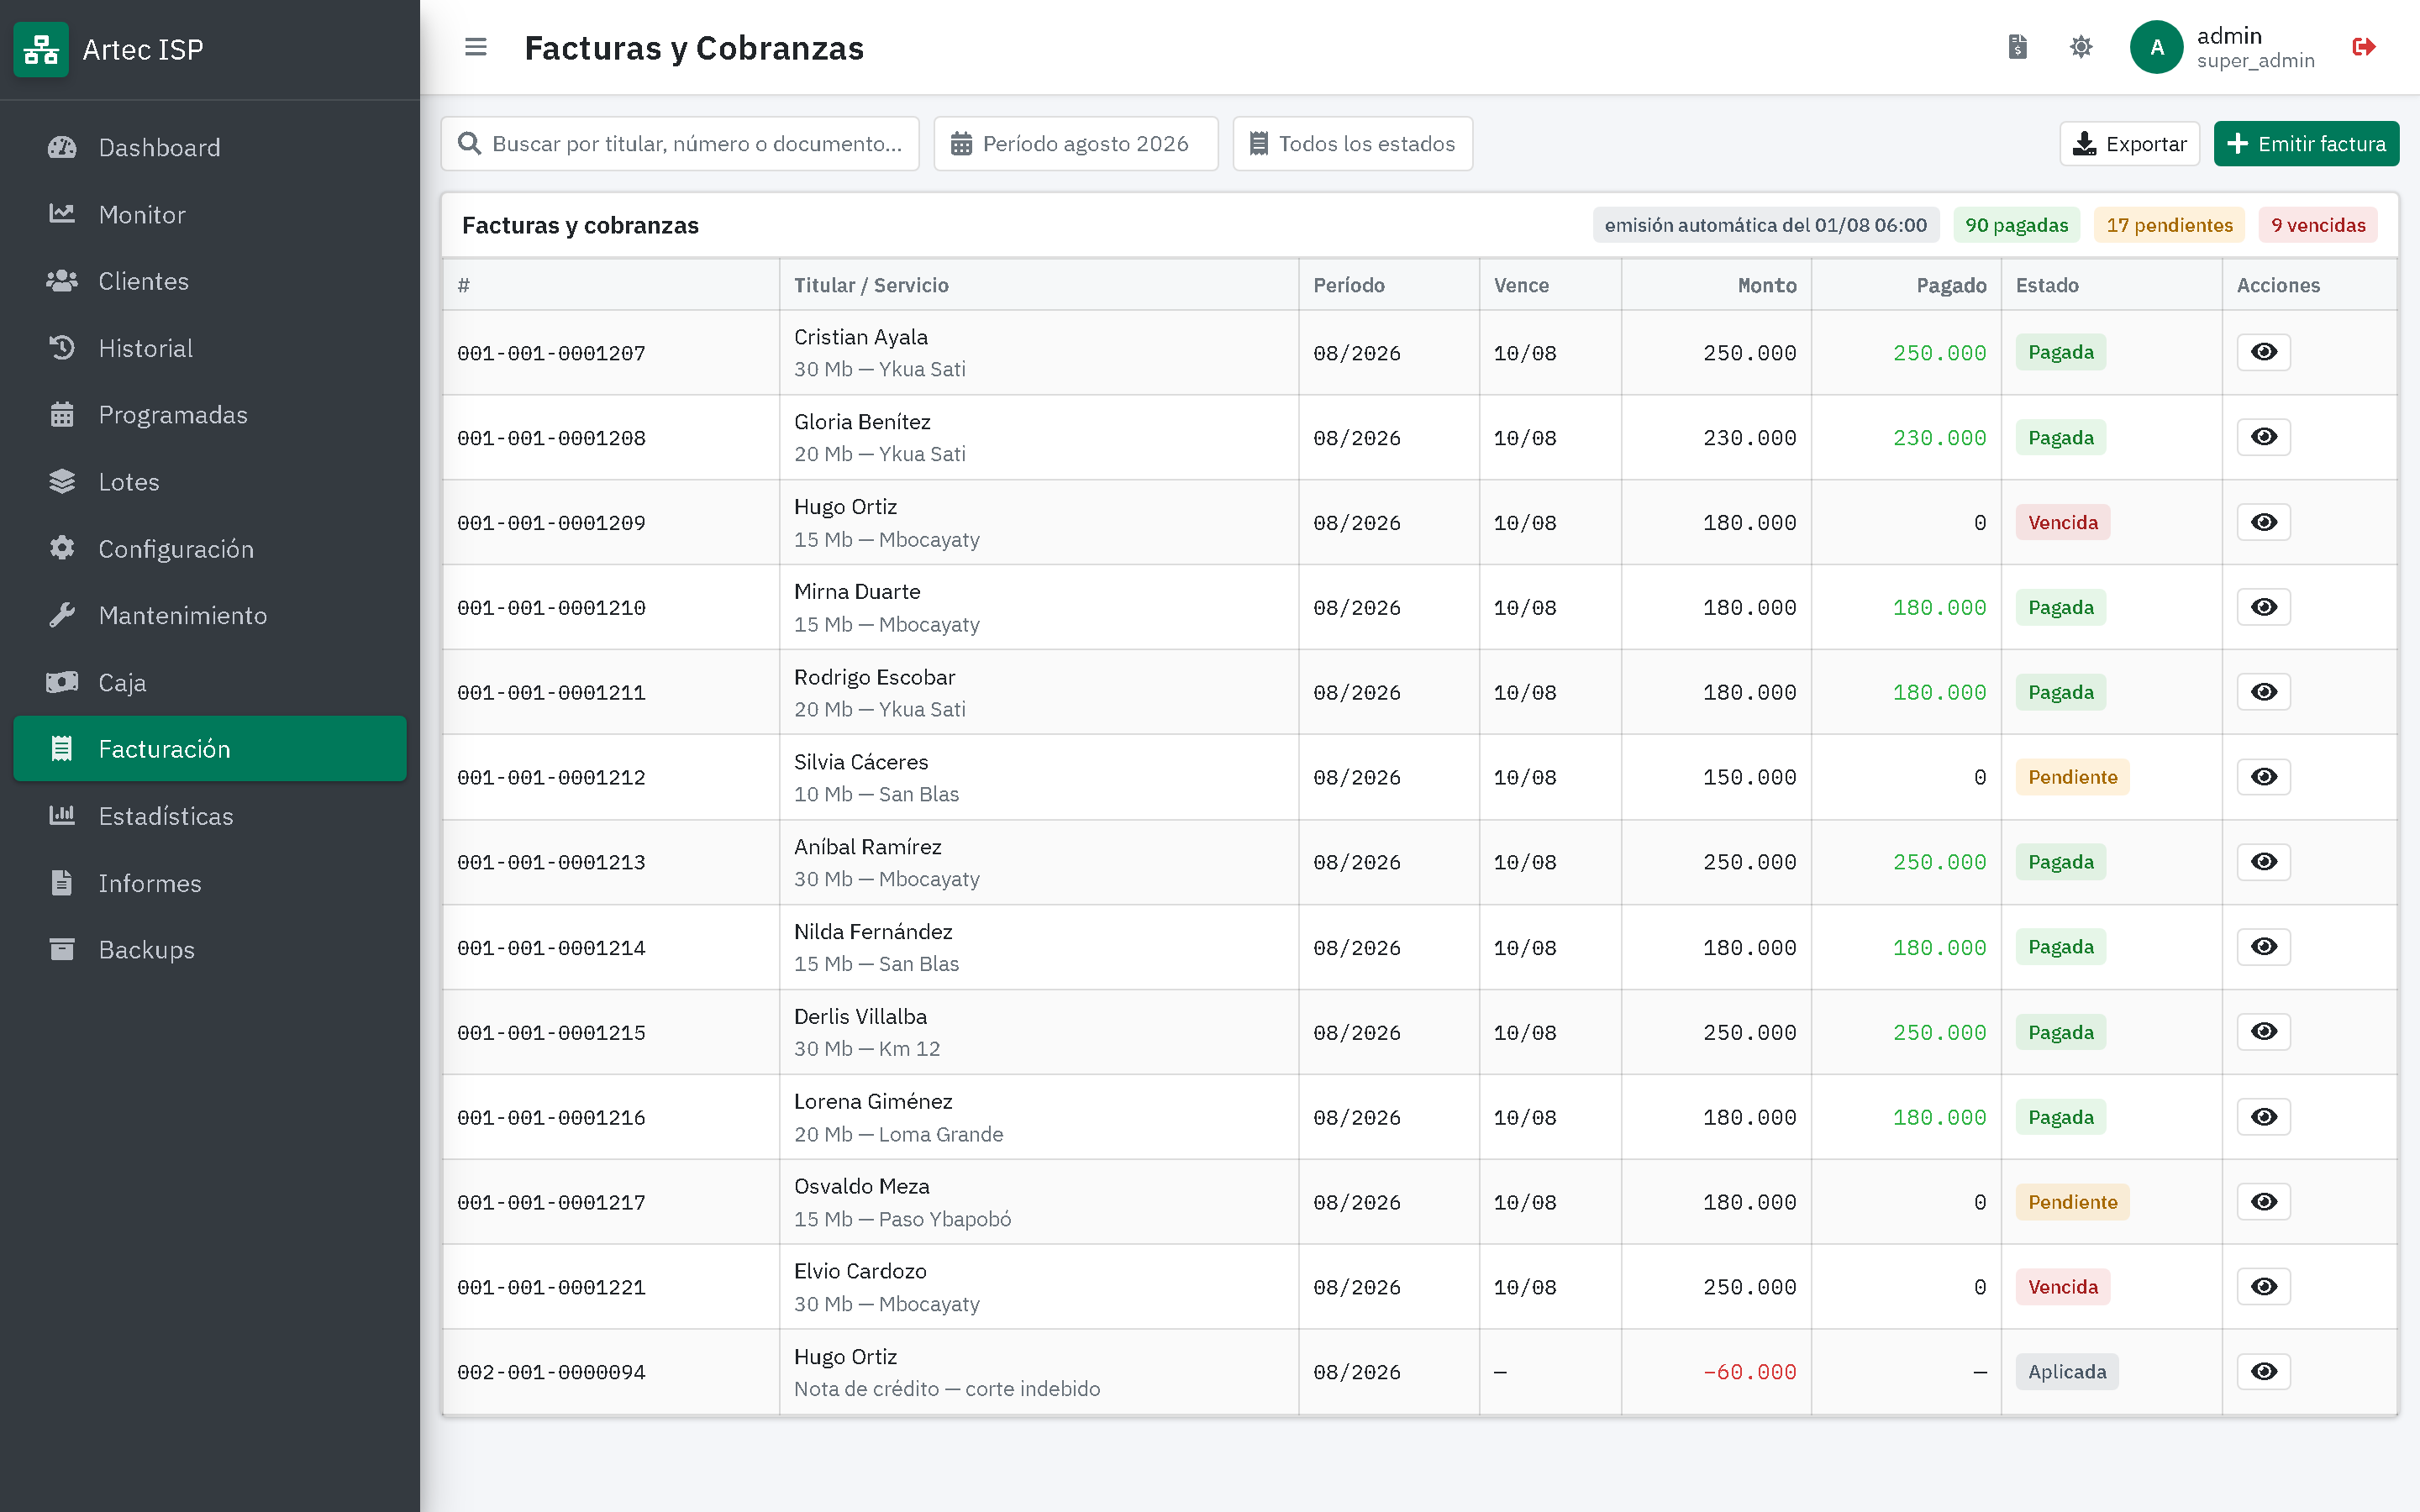View invoice 001-001-0001207 eye icon

coord(2264,352)
